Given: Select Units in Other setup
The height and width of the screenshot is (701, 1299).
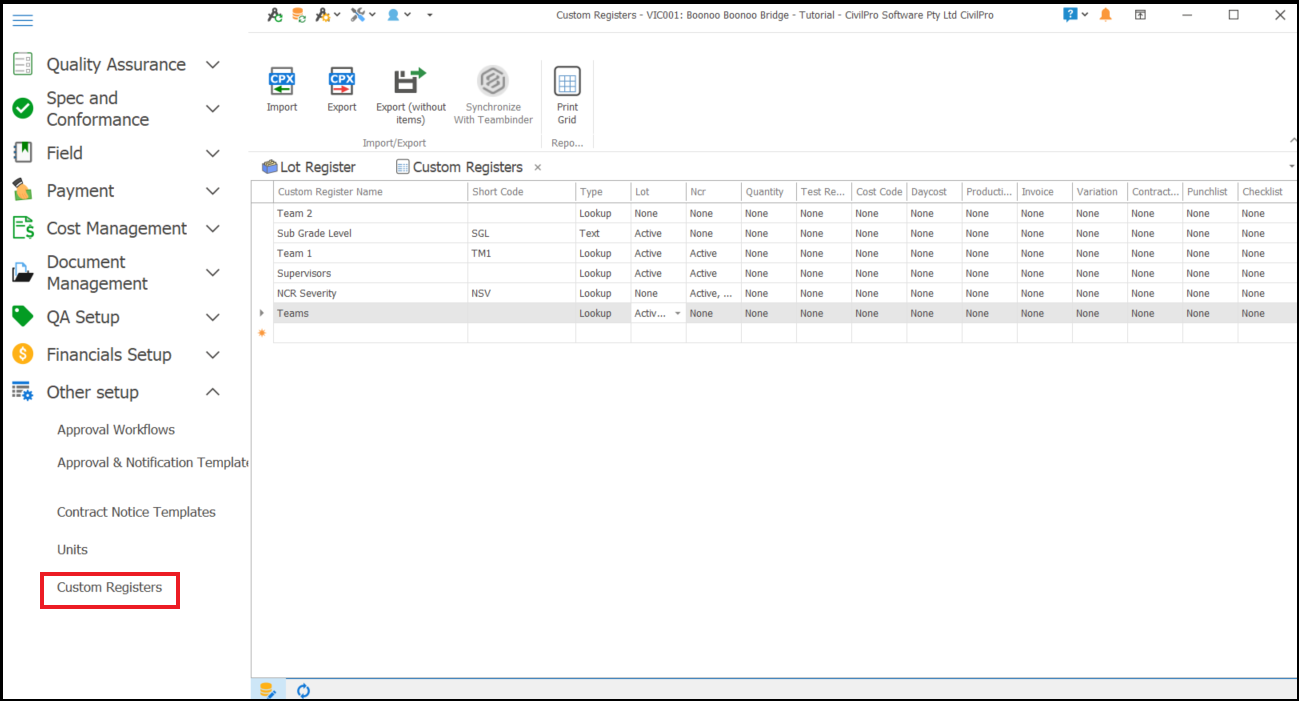Looking at the screenshot, I should pos(72,550).
